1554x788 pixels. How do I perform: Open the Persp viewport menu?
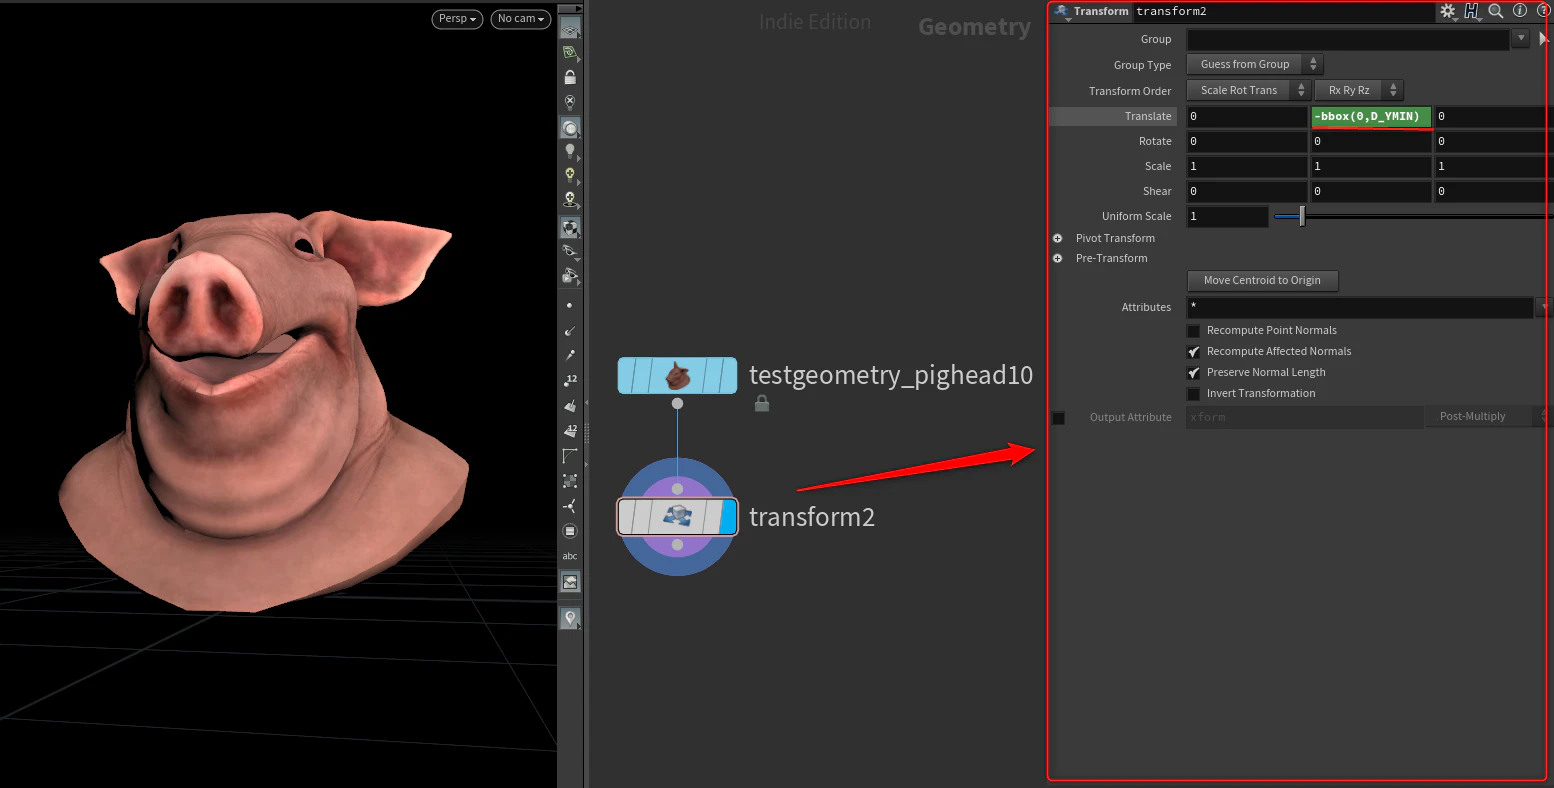pos(457,19)
